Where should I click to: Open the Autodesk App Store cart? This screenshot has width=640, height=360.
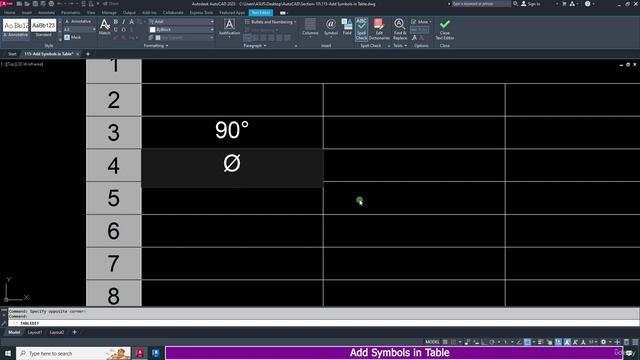pos(564,4)
